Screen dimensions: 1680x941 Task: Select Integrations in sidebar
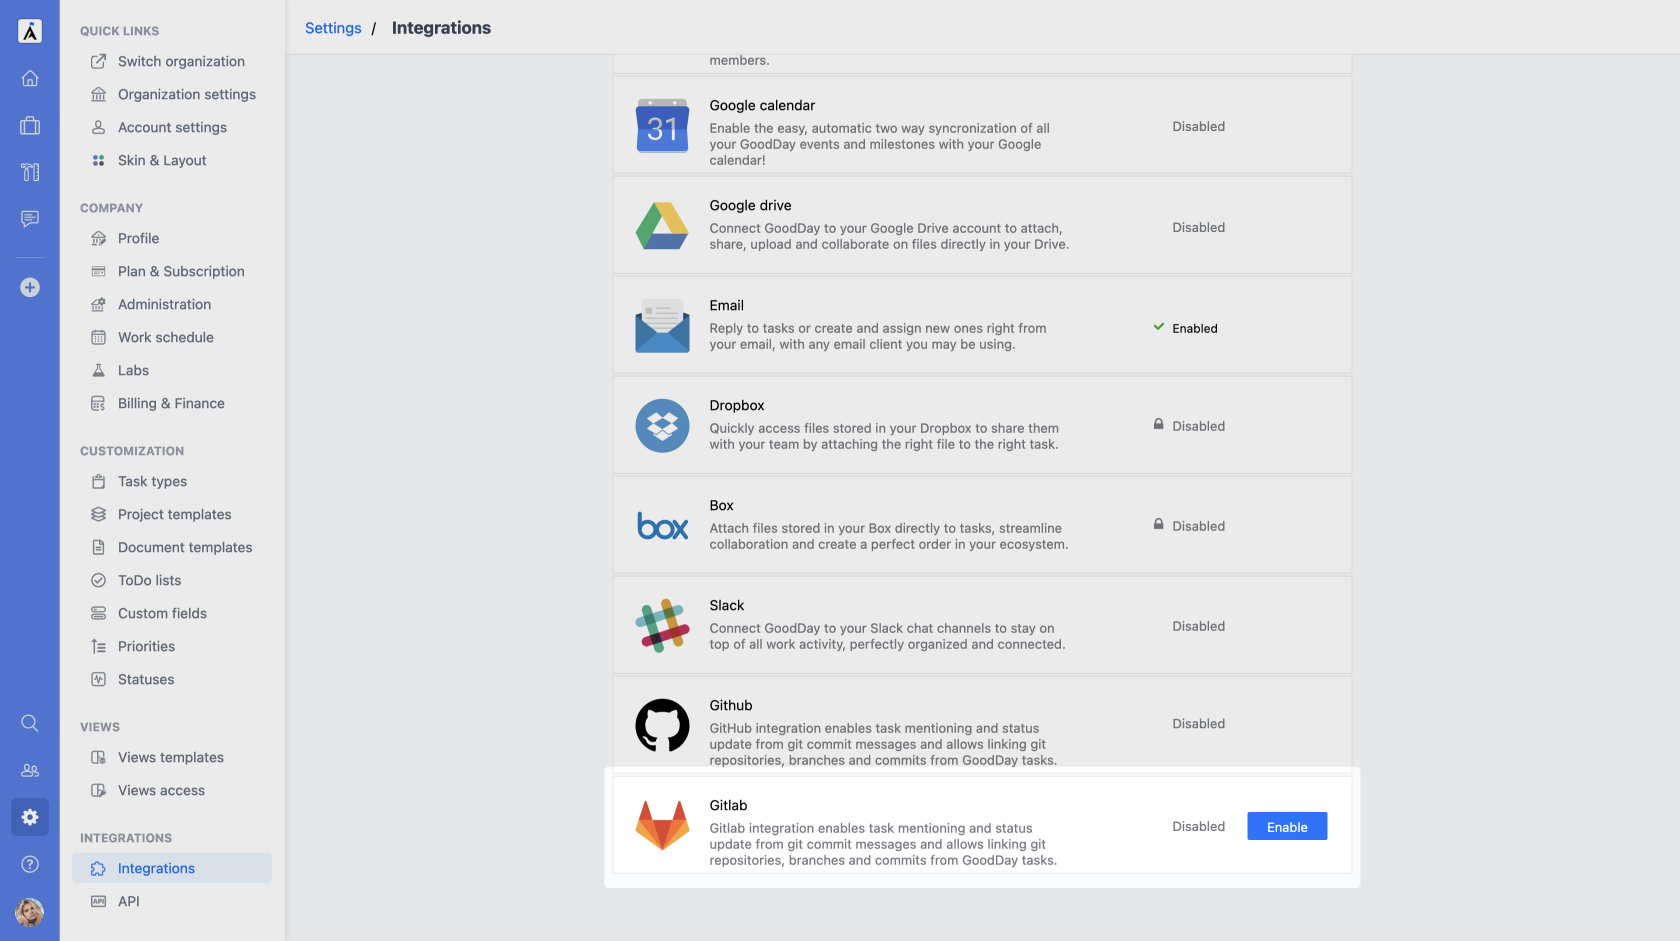tap(172, 868)
